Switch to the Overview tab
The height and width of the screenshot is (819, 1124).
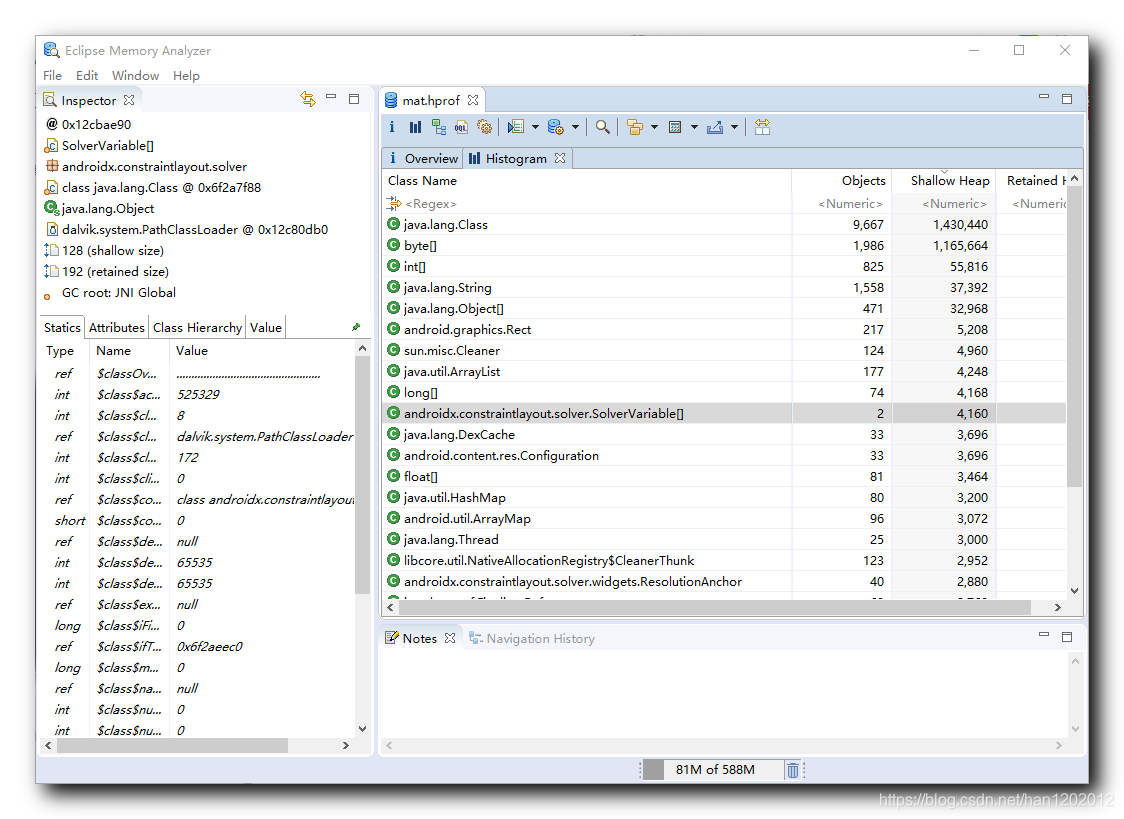(x=423, y=158)
